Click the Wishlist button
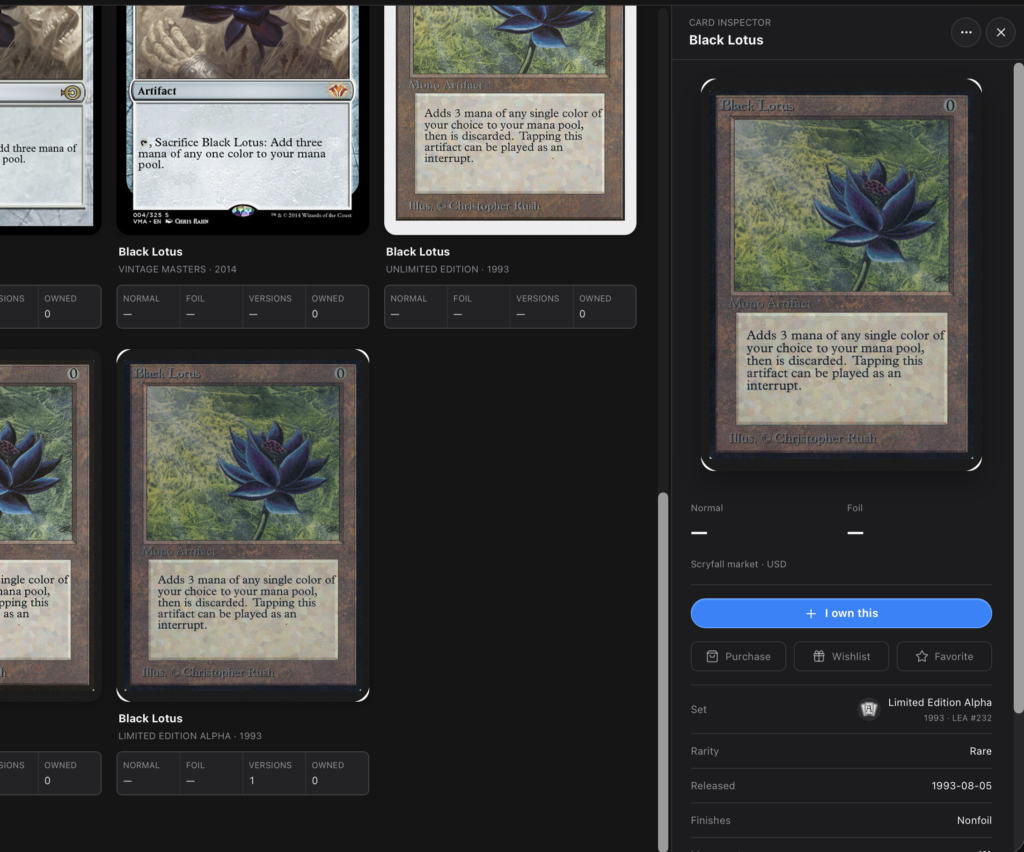This screenshot has width=1024, height=852. (841, 656)
